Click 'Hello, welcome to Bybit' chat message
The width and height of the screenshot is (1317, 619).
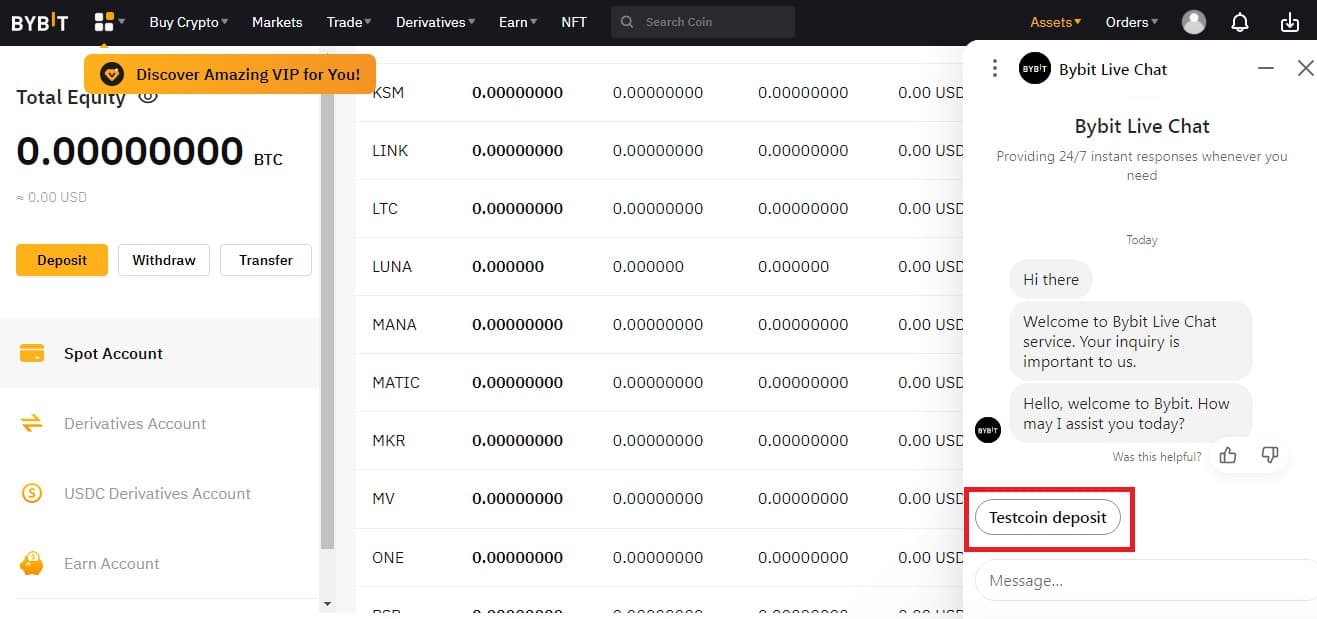tap(1130, 413)
